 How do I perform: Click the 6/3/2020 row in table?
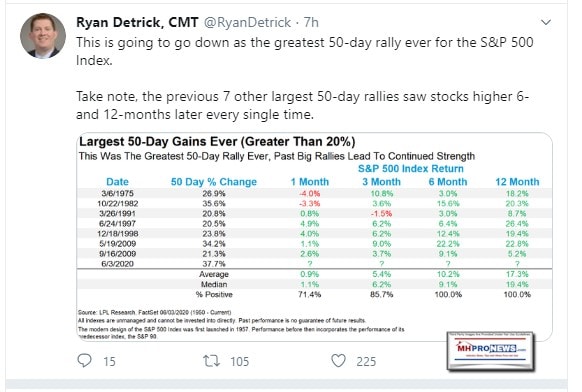click(314, 264)
